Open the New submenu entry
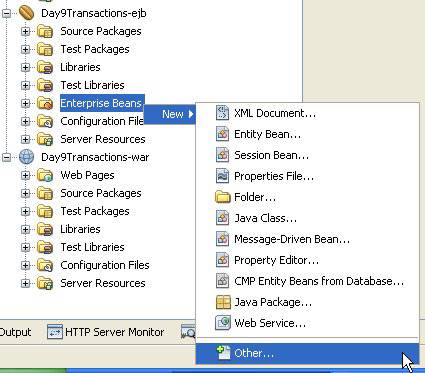 coord(170,114)
